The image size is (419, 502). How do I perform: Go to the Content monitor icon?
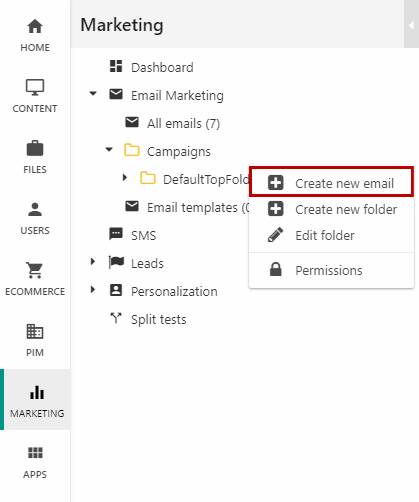pyautogui.click(x=35, y=87)
